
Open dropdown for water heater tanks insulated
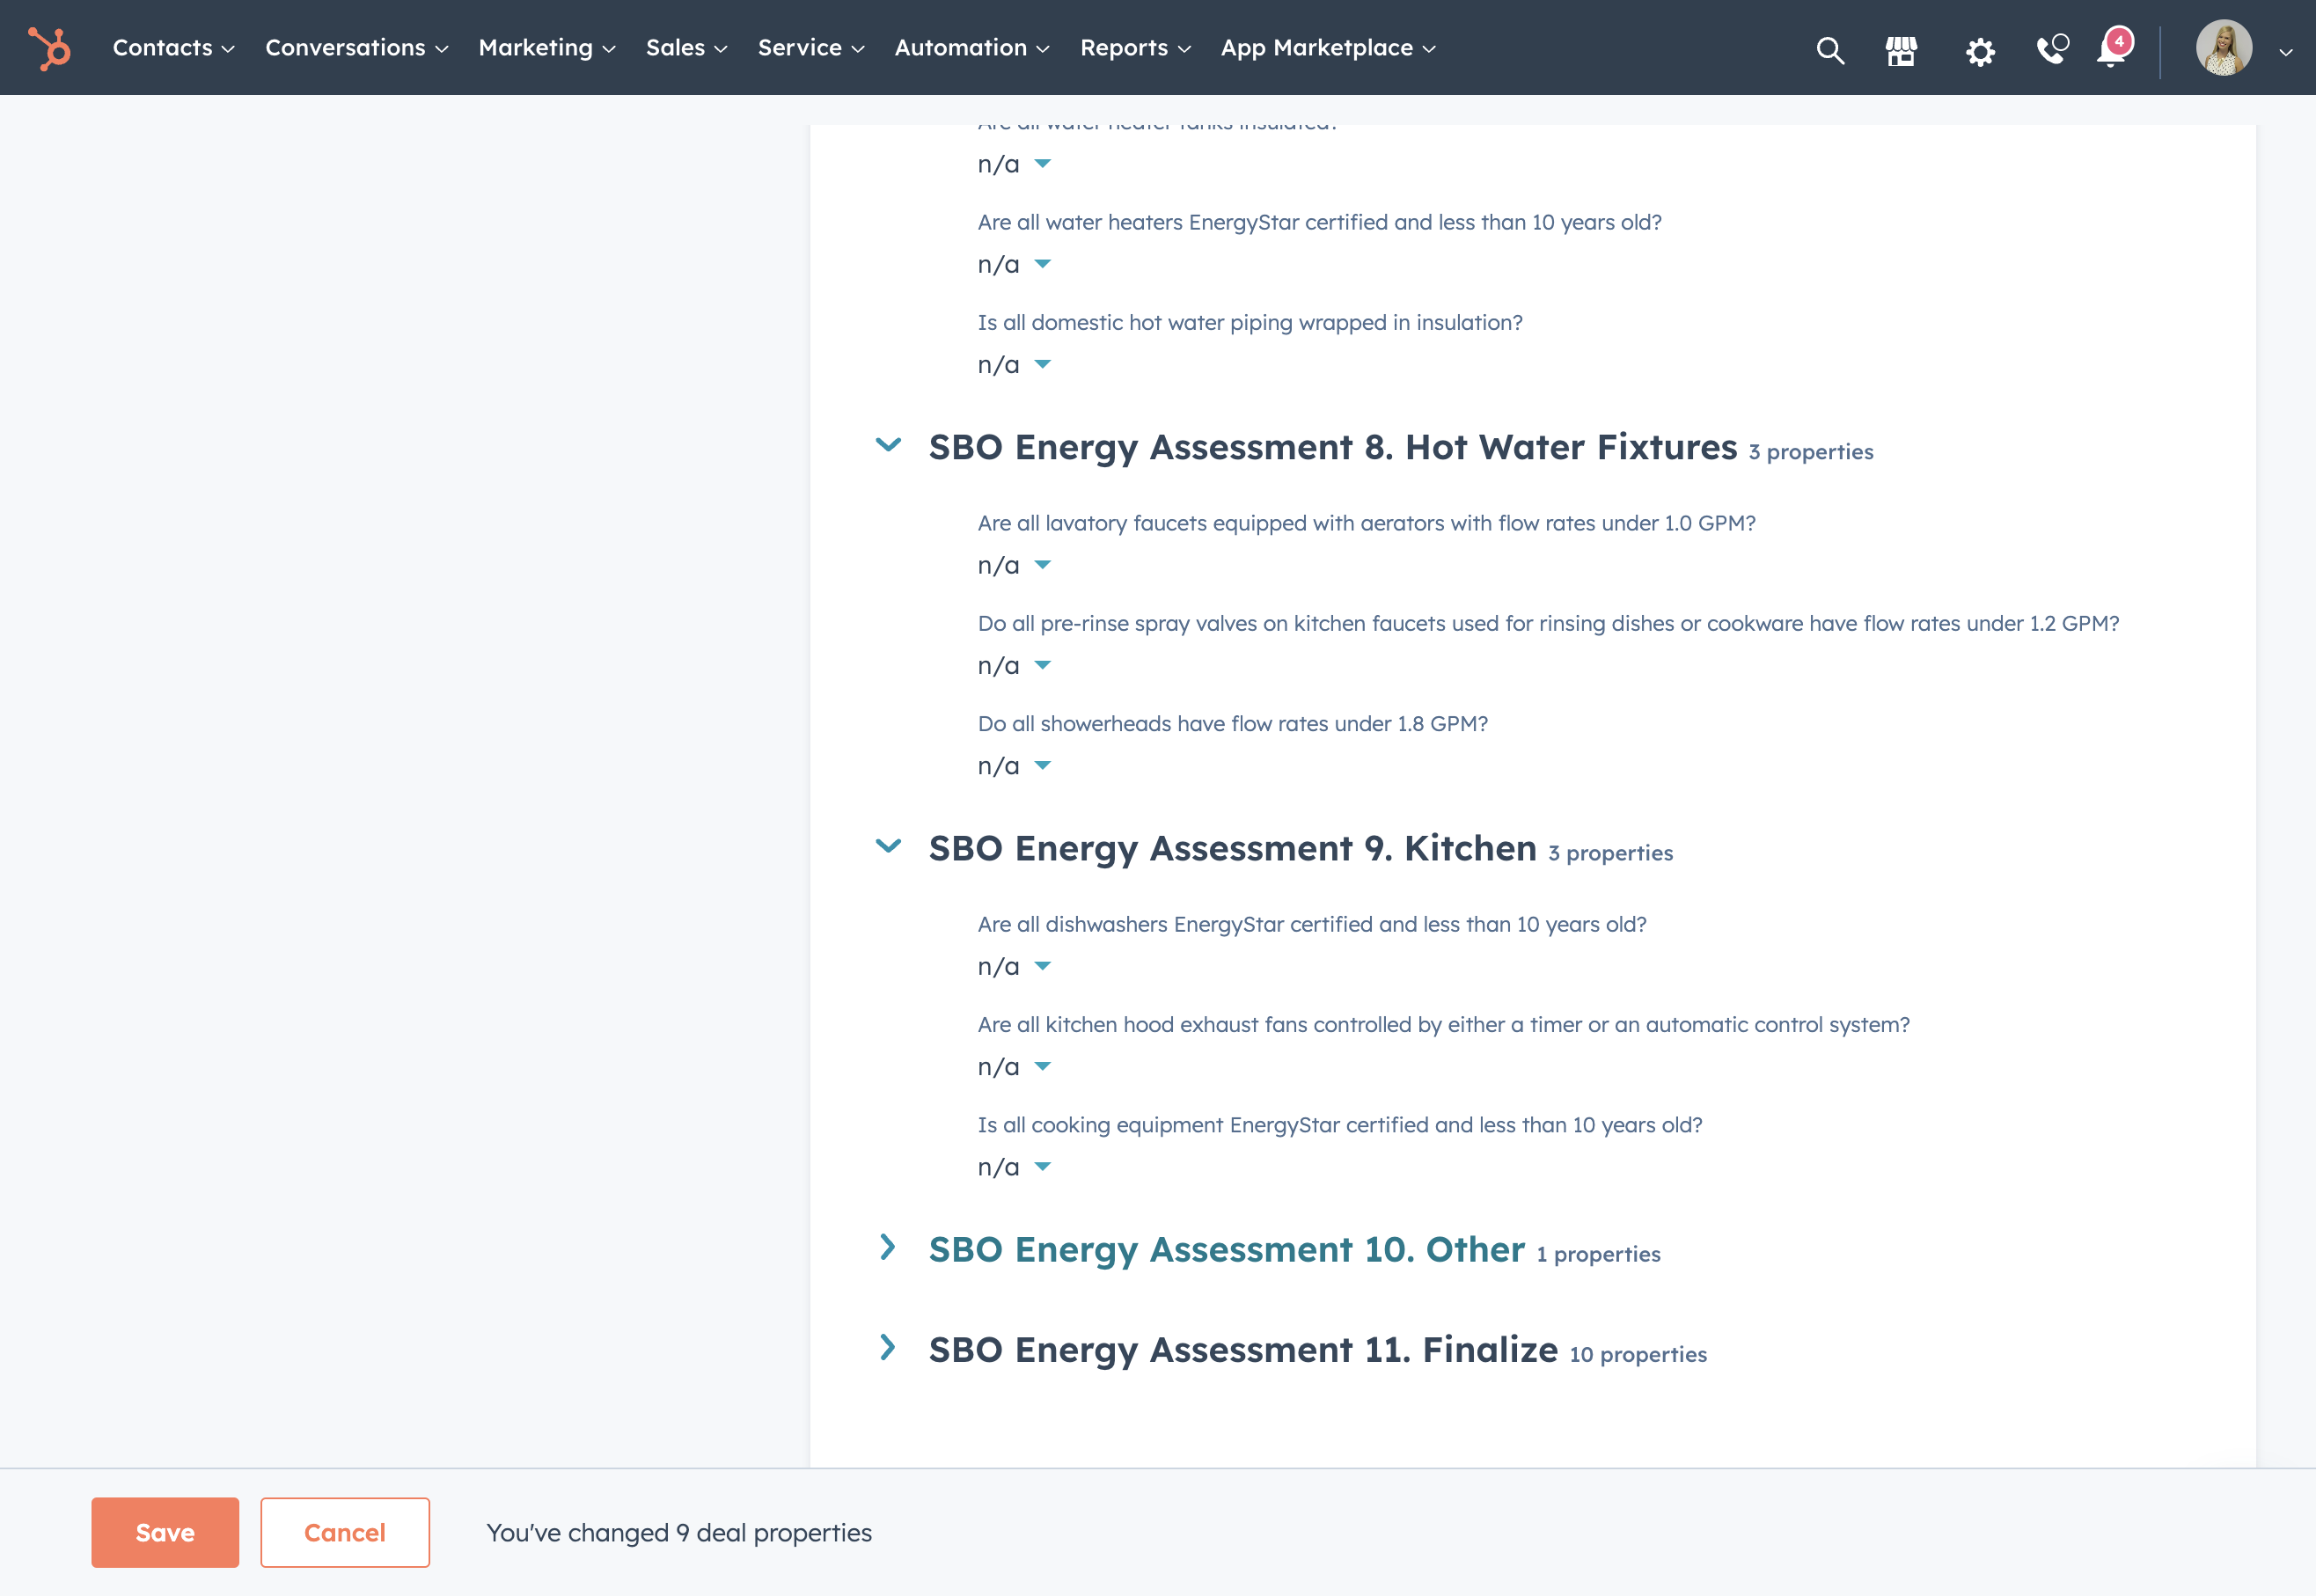[x=1014, y=164]
